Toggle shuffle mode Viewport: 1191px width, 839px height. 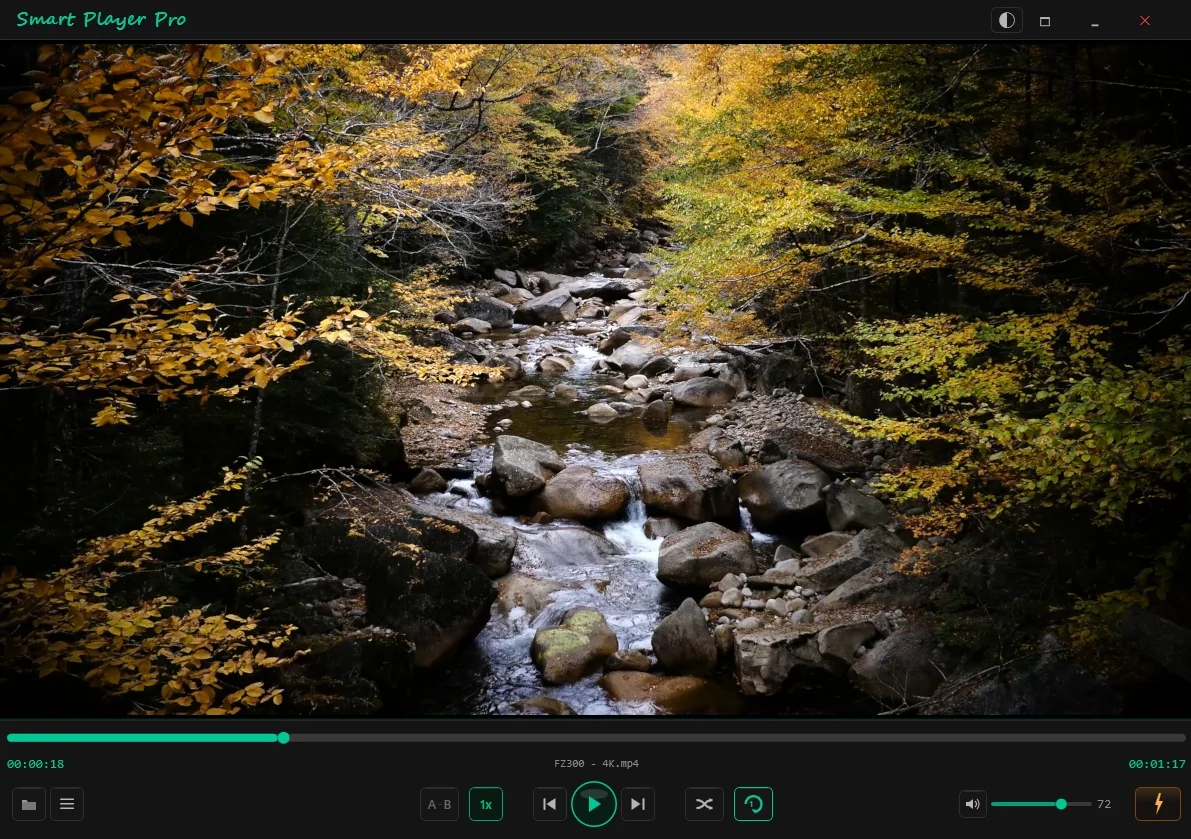(x=704, y=804)
